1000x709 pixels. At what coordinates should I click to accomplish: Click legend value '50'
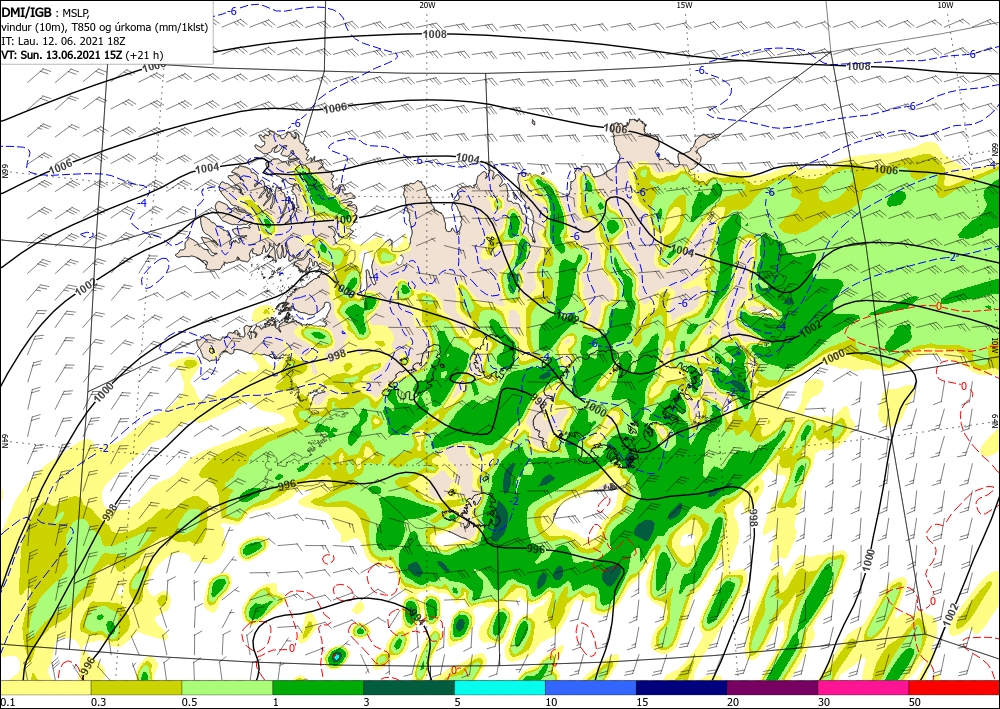tap(915, 702)
